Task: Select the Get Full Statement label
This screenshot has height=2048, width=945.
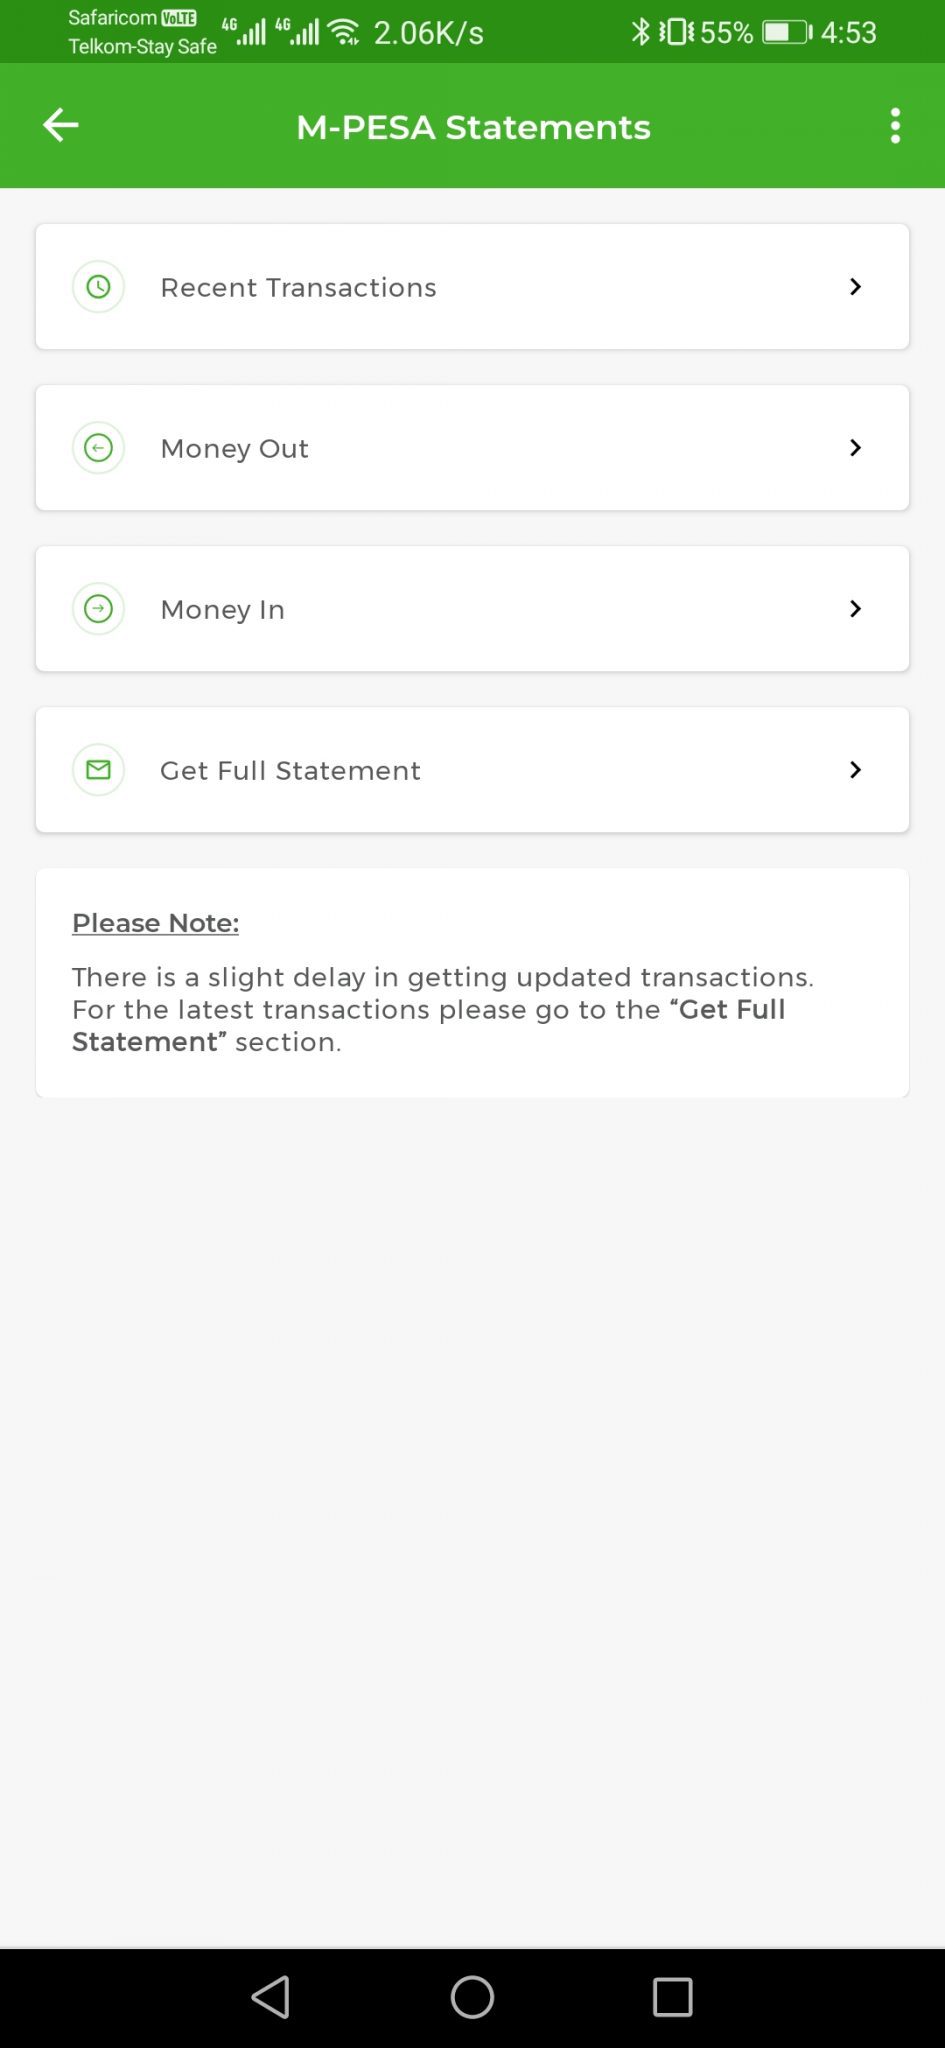Action: (290, 770)
